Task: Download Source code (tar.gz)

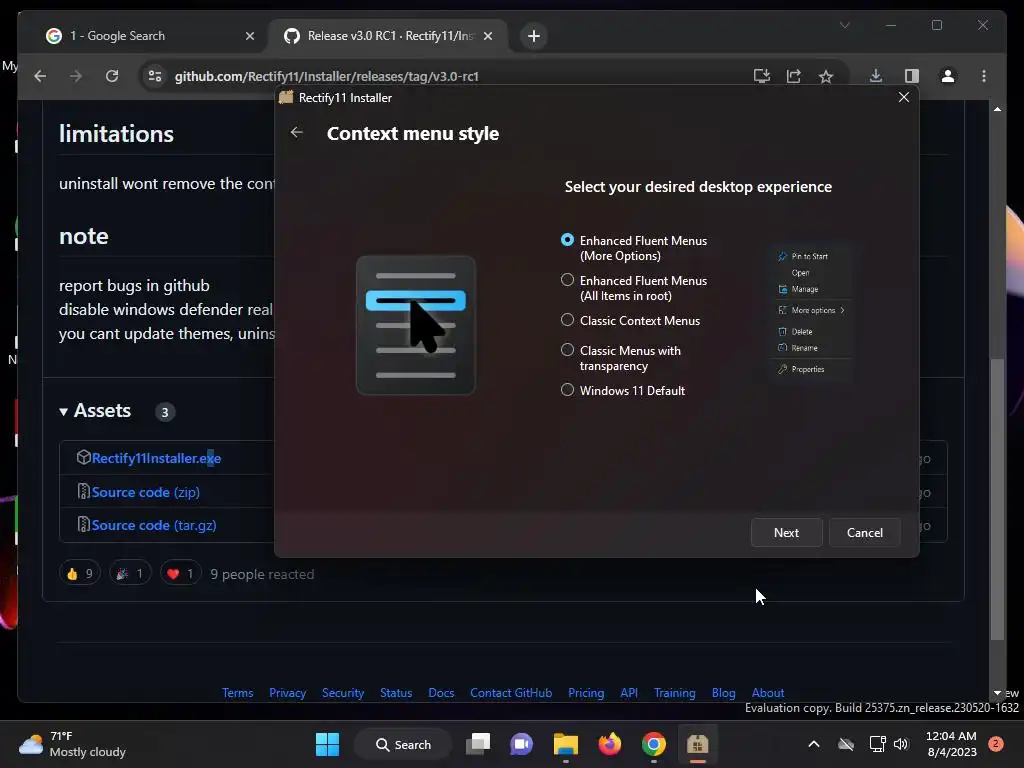Action: tap(154, 525)
